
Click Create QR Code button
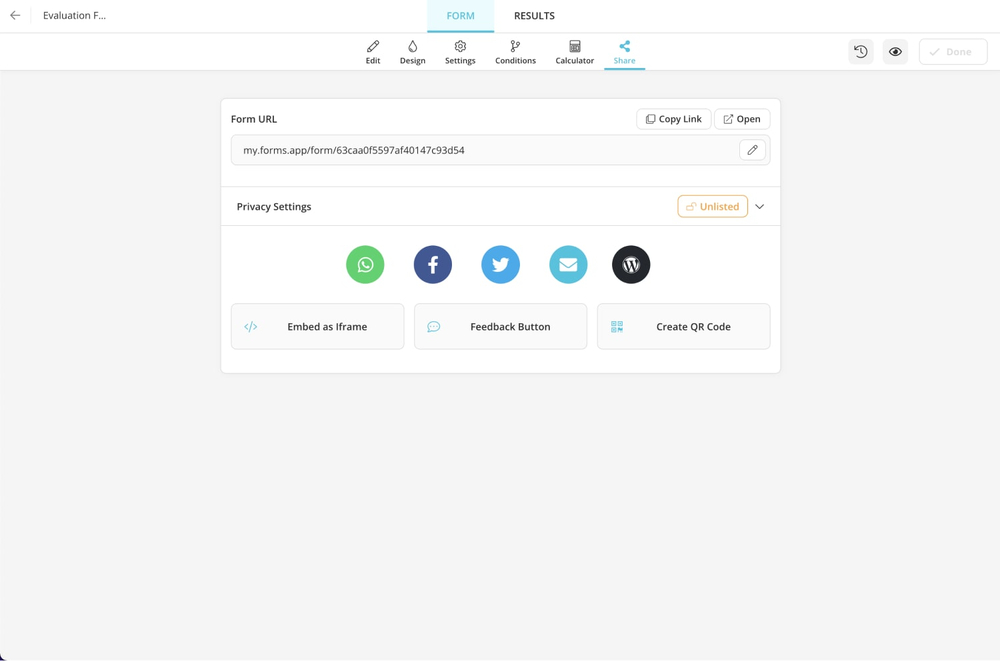tap(683, 327)
